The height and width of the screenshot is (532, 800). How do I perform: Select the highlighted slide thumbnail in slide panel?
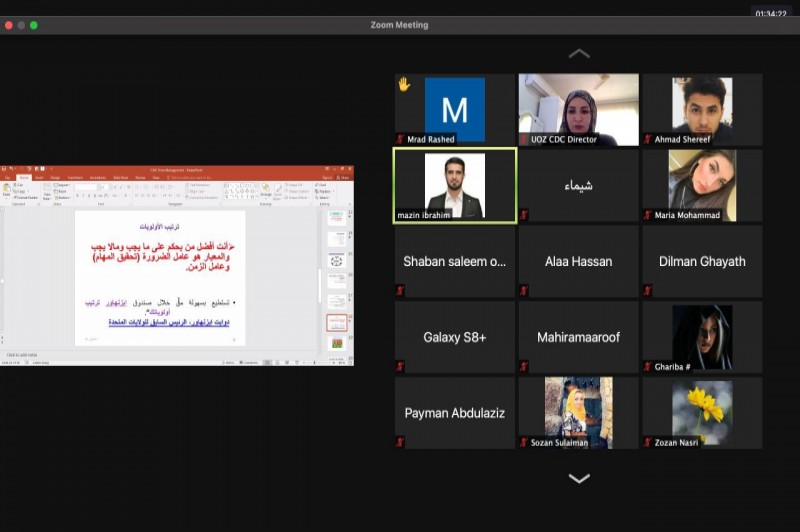(x=336, y=323)
